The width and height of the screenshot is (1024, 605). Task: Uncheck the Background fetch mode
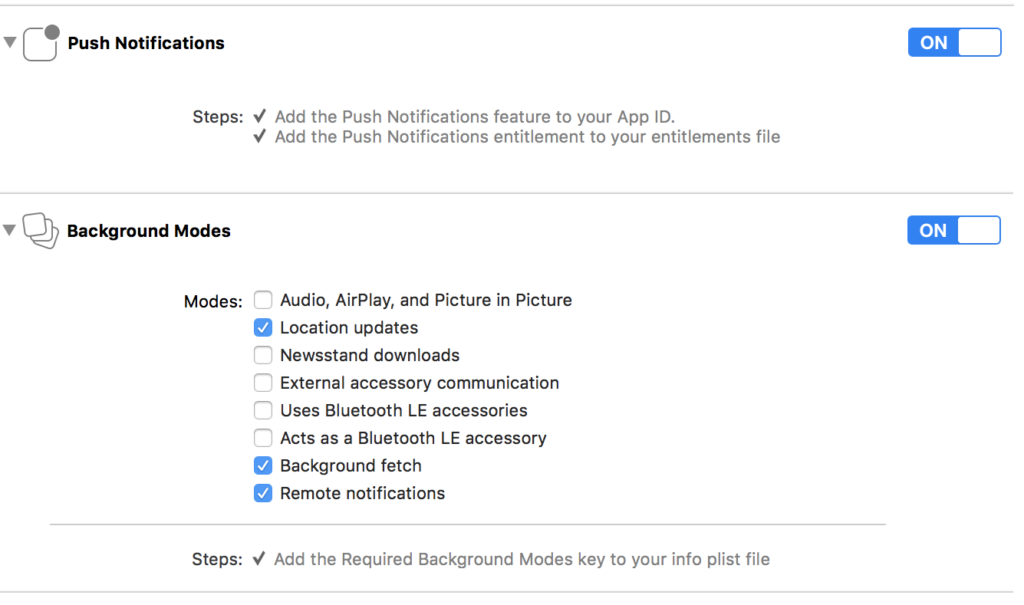click(263, 466)
